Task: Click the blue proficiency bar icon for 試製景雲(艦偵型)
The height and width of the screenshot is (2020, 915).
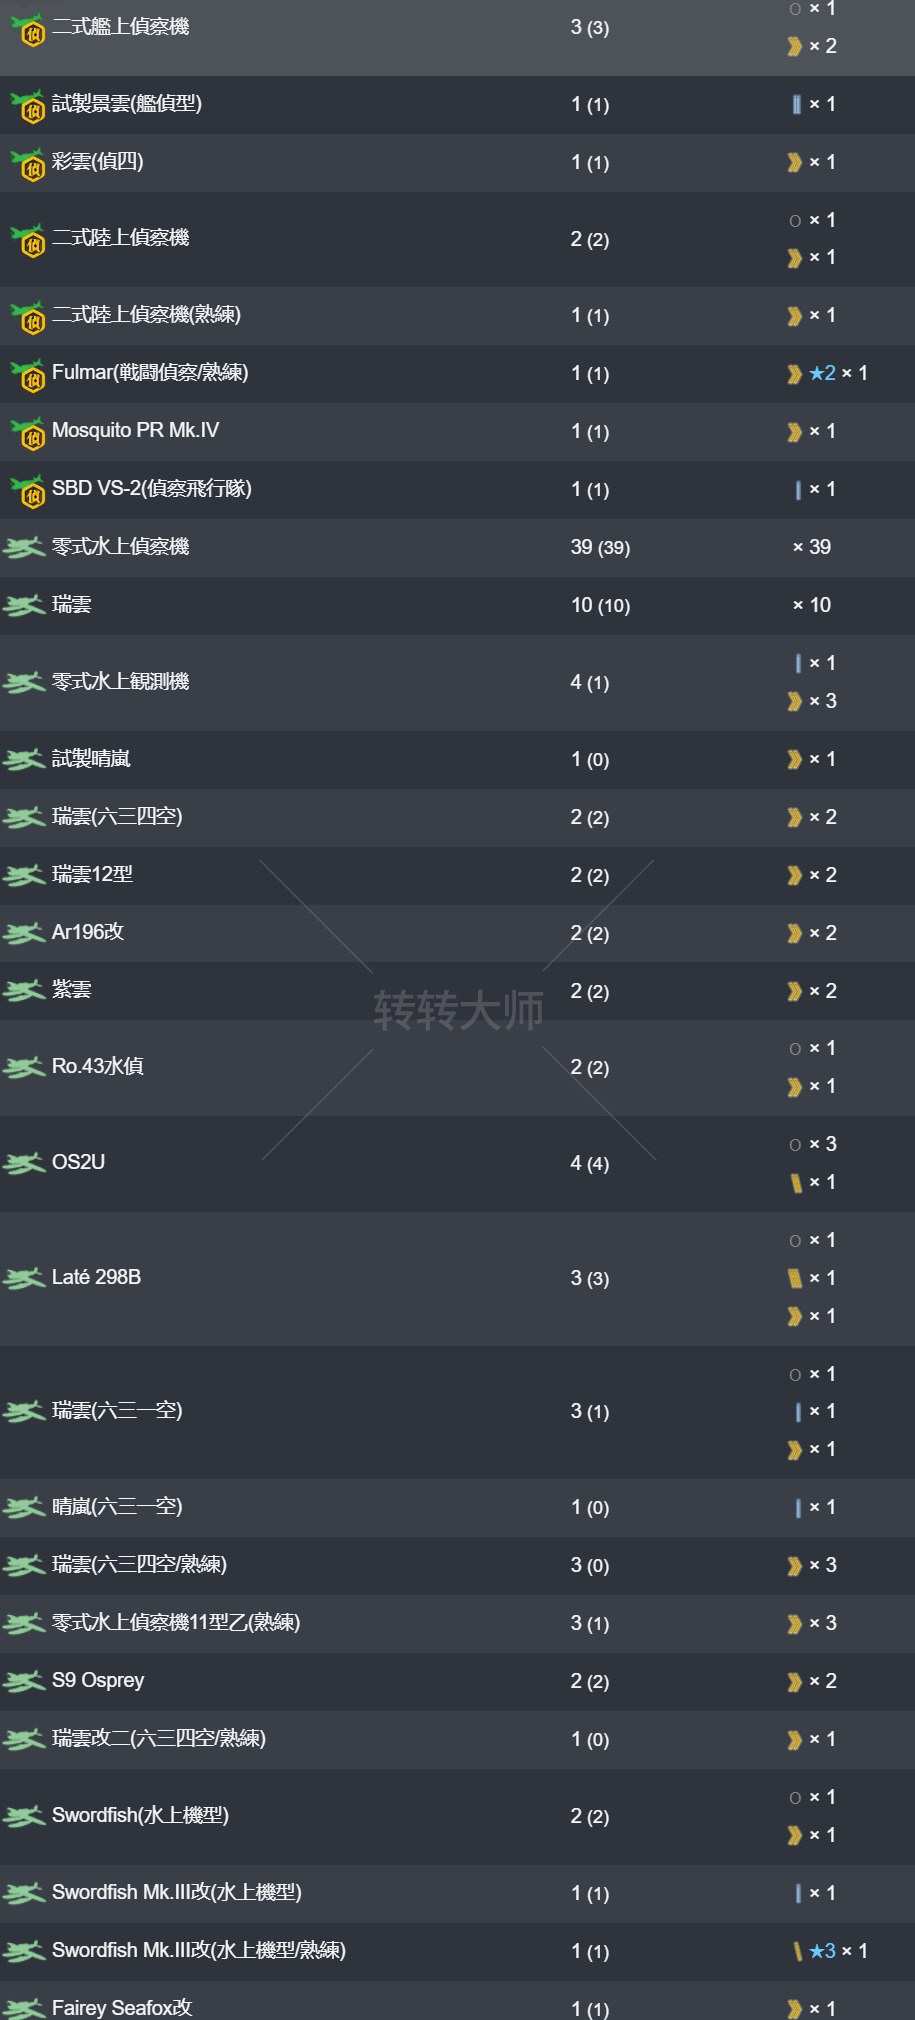Action: 796,104
